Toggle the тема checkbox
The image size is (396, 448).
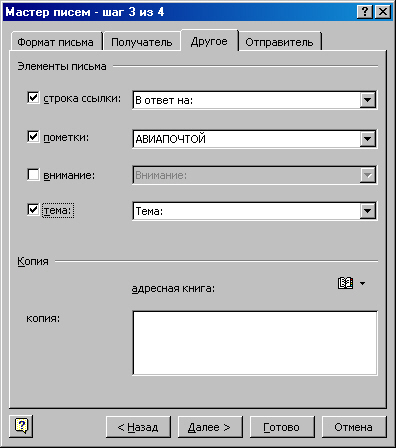point(33,210)
